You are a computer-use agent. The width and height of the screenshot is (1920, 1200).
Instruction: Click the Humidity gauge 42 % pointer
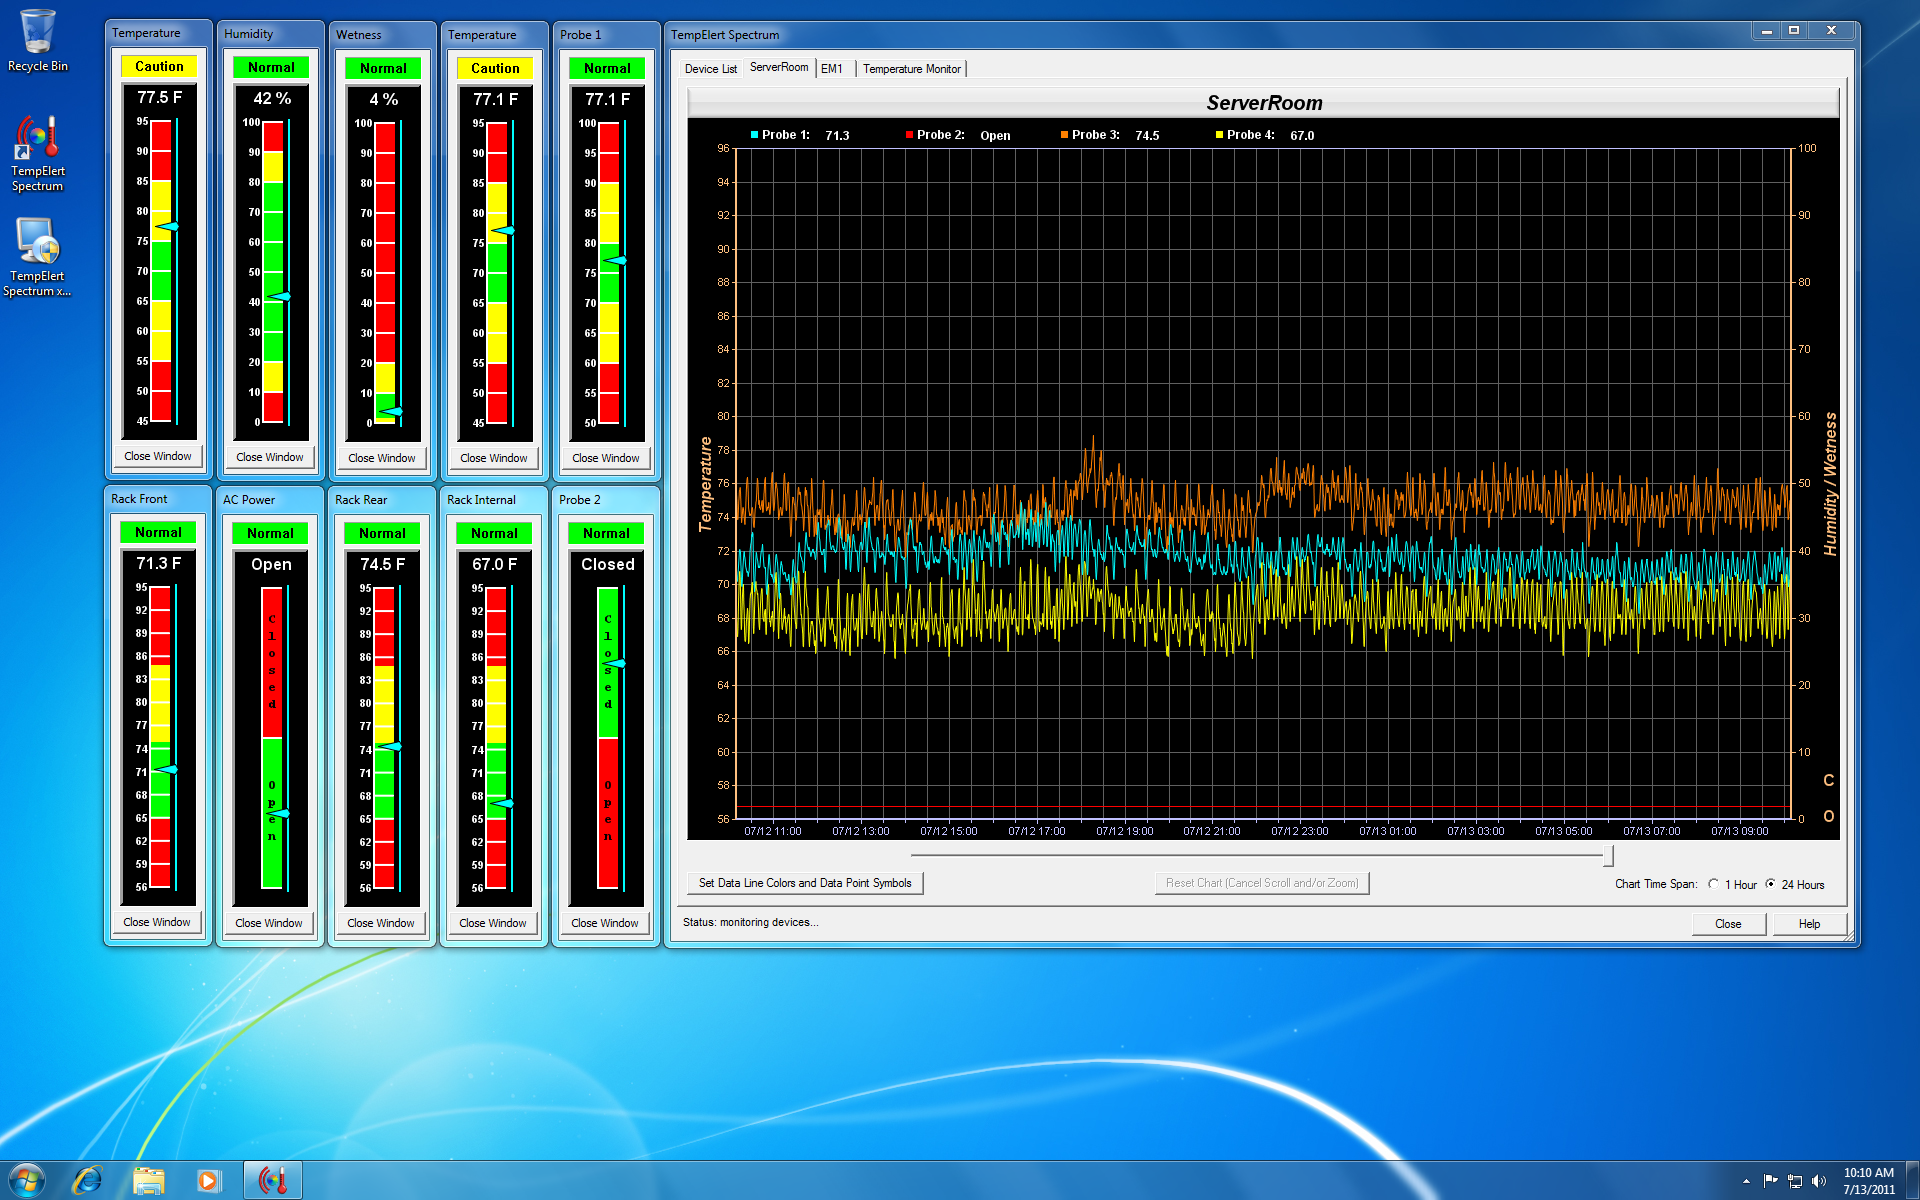pyautogui.click(x=279, y=297)
